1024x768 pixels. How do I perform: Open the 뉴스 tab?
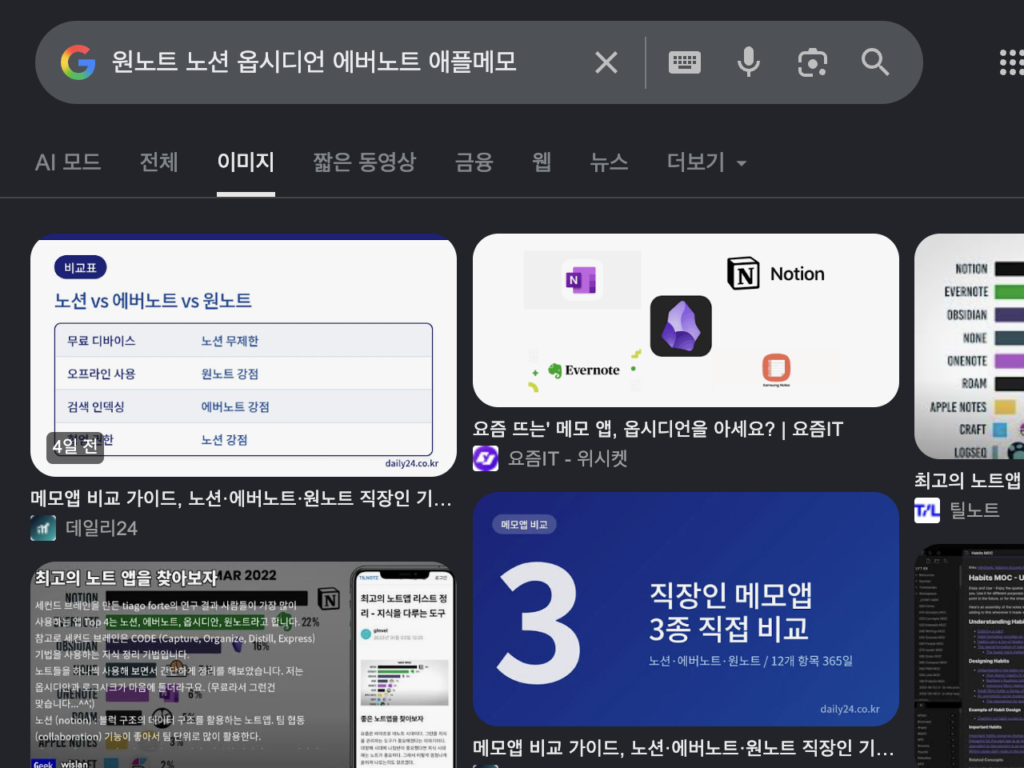[x=609, y=162]
